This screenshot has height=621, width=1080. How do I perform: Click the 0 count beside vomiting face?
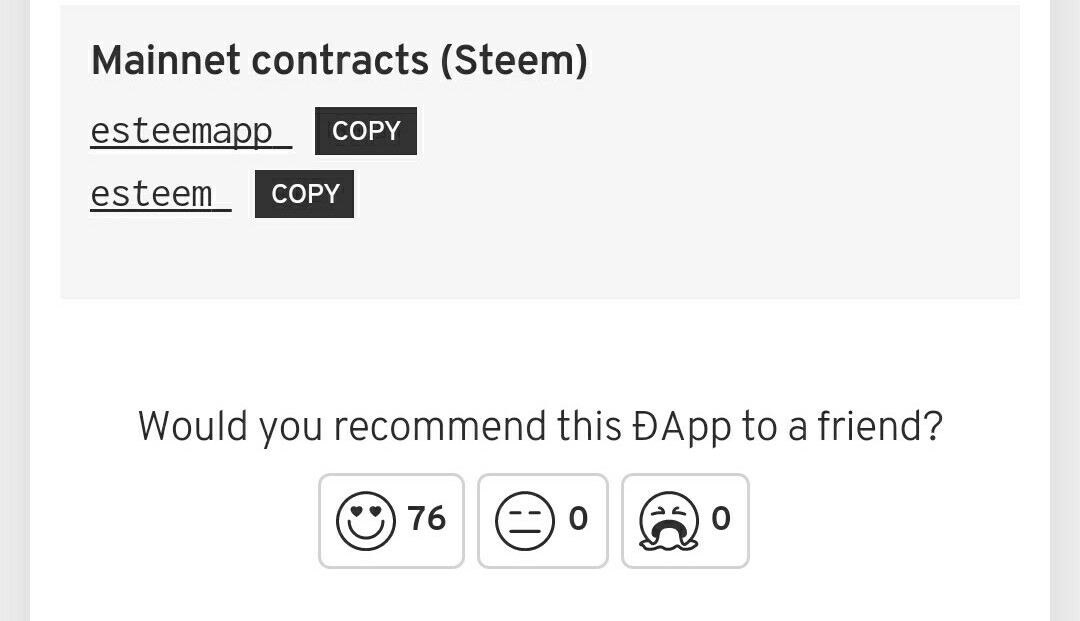tap(721, 519)
